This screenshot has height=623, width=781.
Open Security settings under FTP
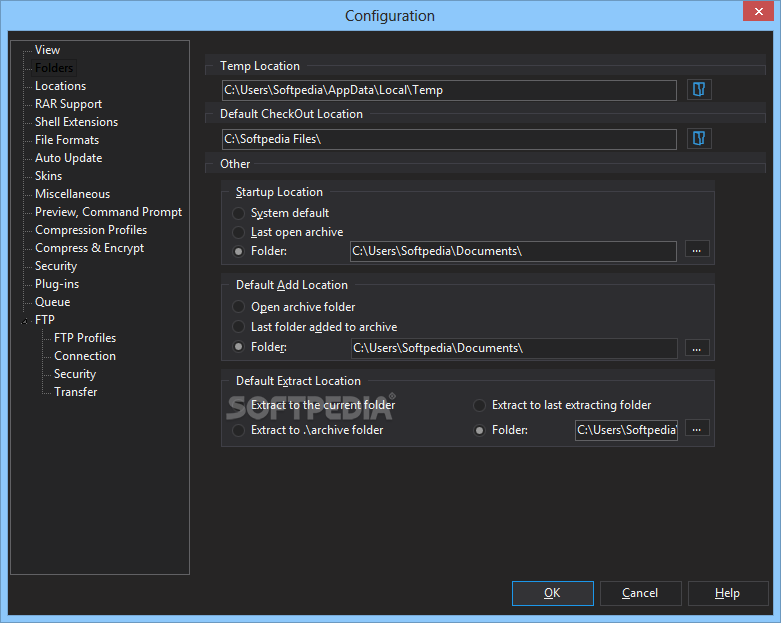tap(75, 374)
